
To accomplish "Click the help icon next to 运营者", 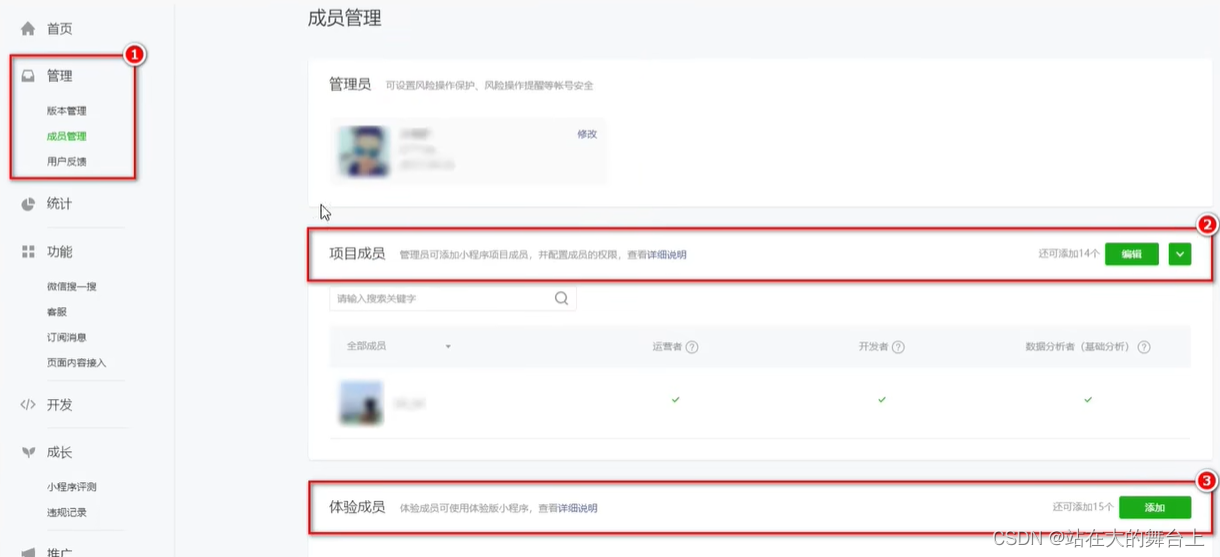I will pyautogui.click(x=692, y=347).
